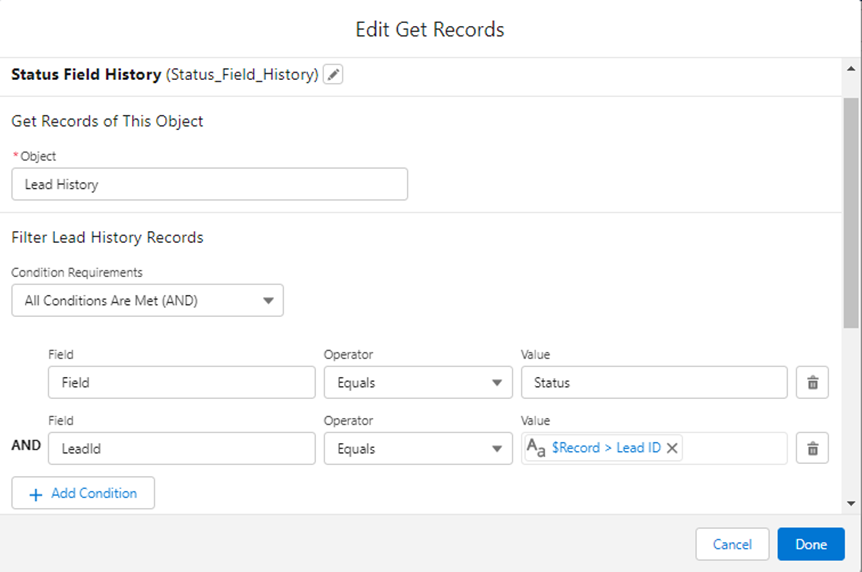Remove the $Record > Lead ID pill with X
This screenshot has height=572, width=862.
[672, 448]
